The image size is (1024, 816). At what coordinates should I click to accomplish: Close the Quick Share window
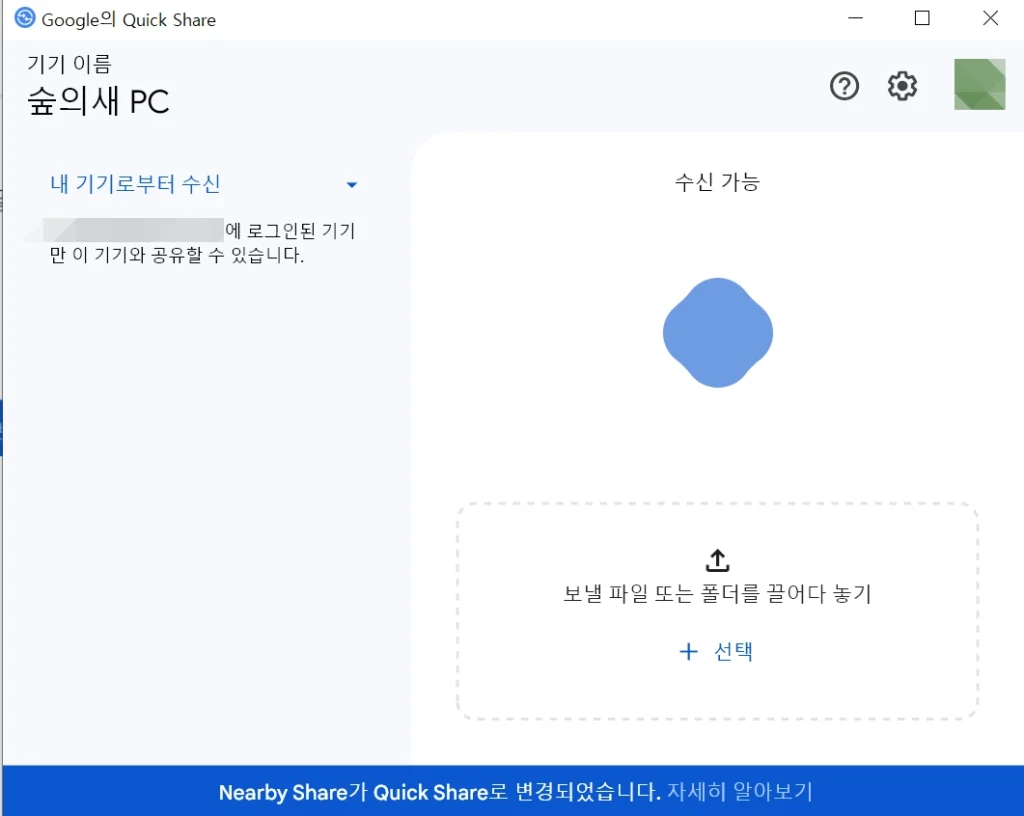click(991, 18)
